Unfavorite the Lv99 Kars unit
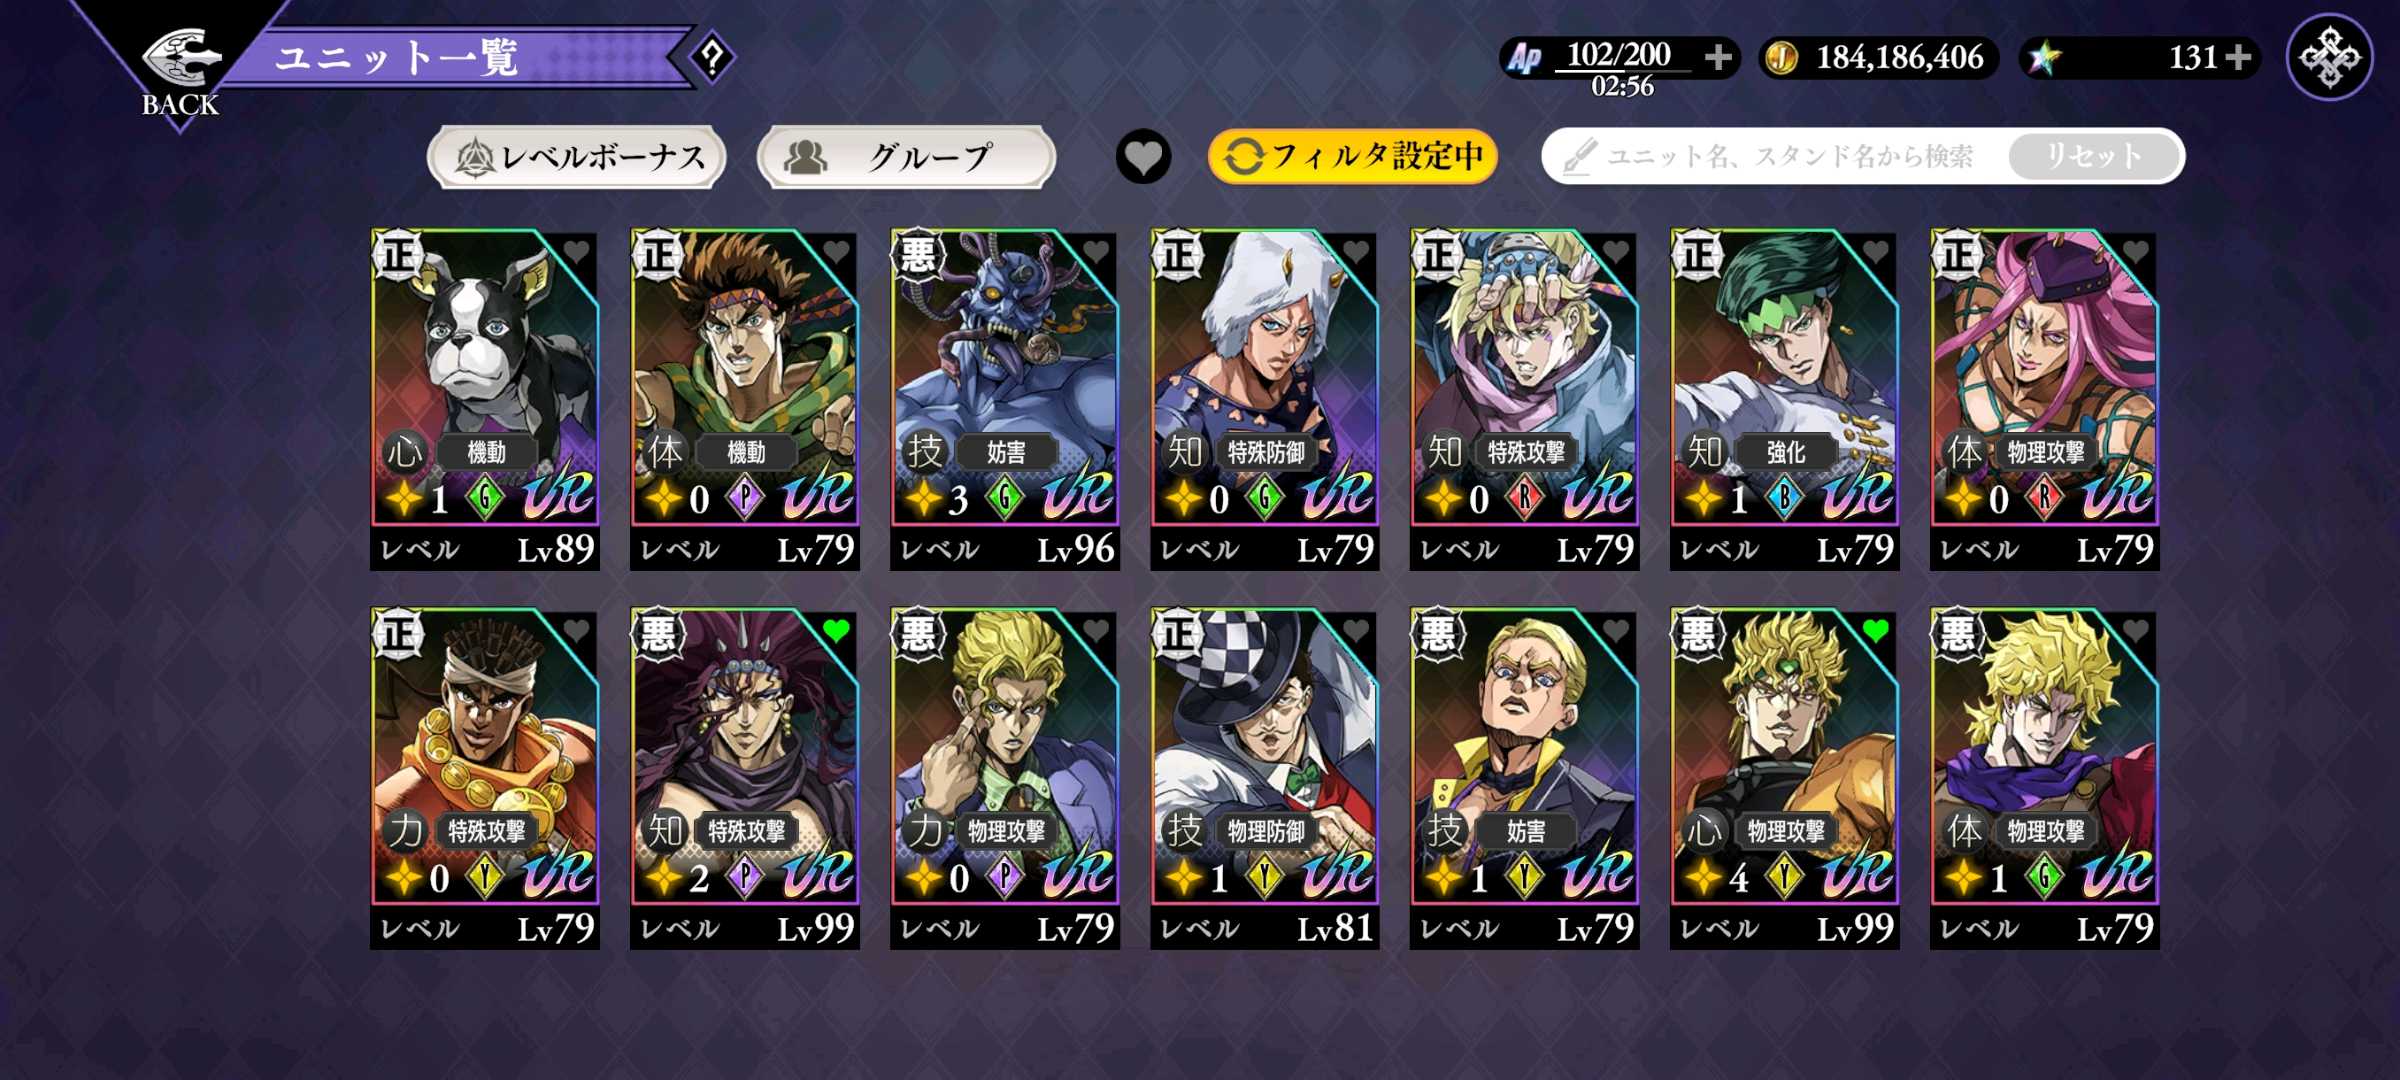This screenshot has width=2400, height=1080. coord(836,630)
